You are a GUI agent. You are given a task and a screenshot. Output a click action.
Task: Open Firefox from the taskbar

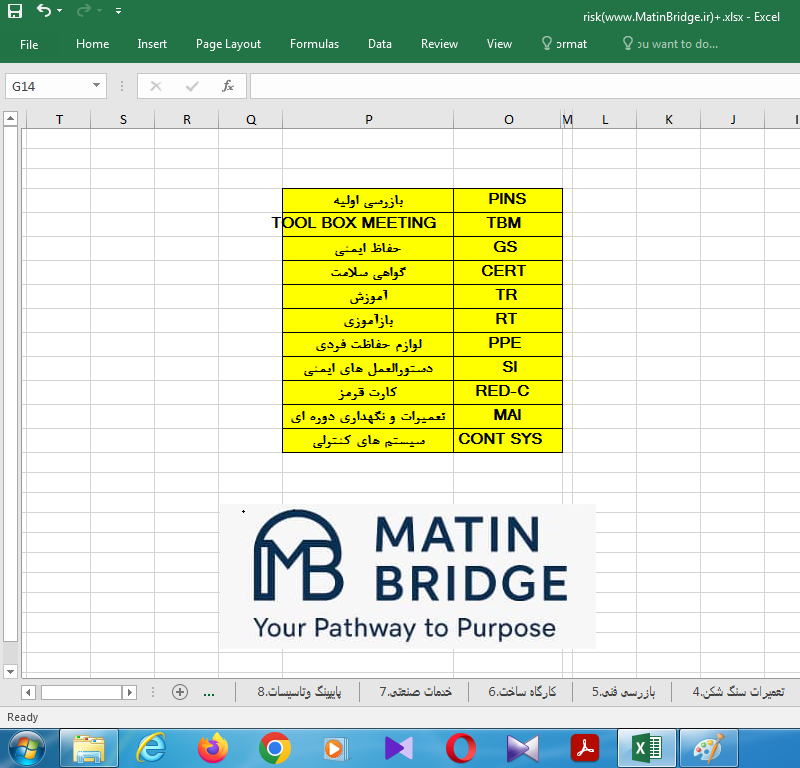coord(213,747)
